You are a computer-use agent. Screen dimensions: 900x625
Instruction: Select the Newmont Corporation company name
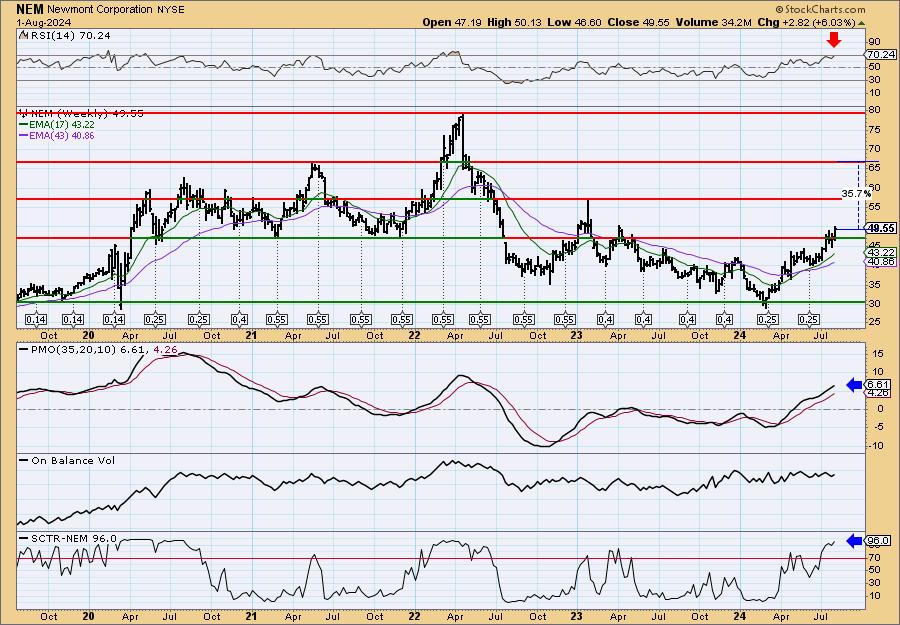(100, 10)
